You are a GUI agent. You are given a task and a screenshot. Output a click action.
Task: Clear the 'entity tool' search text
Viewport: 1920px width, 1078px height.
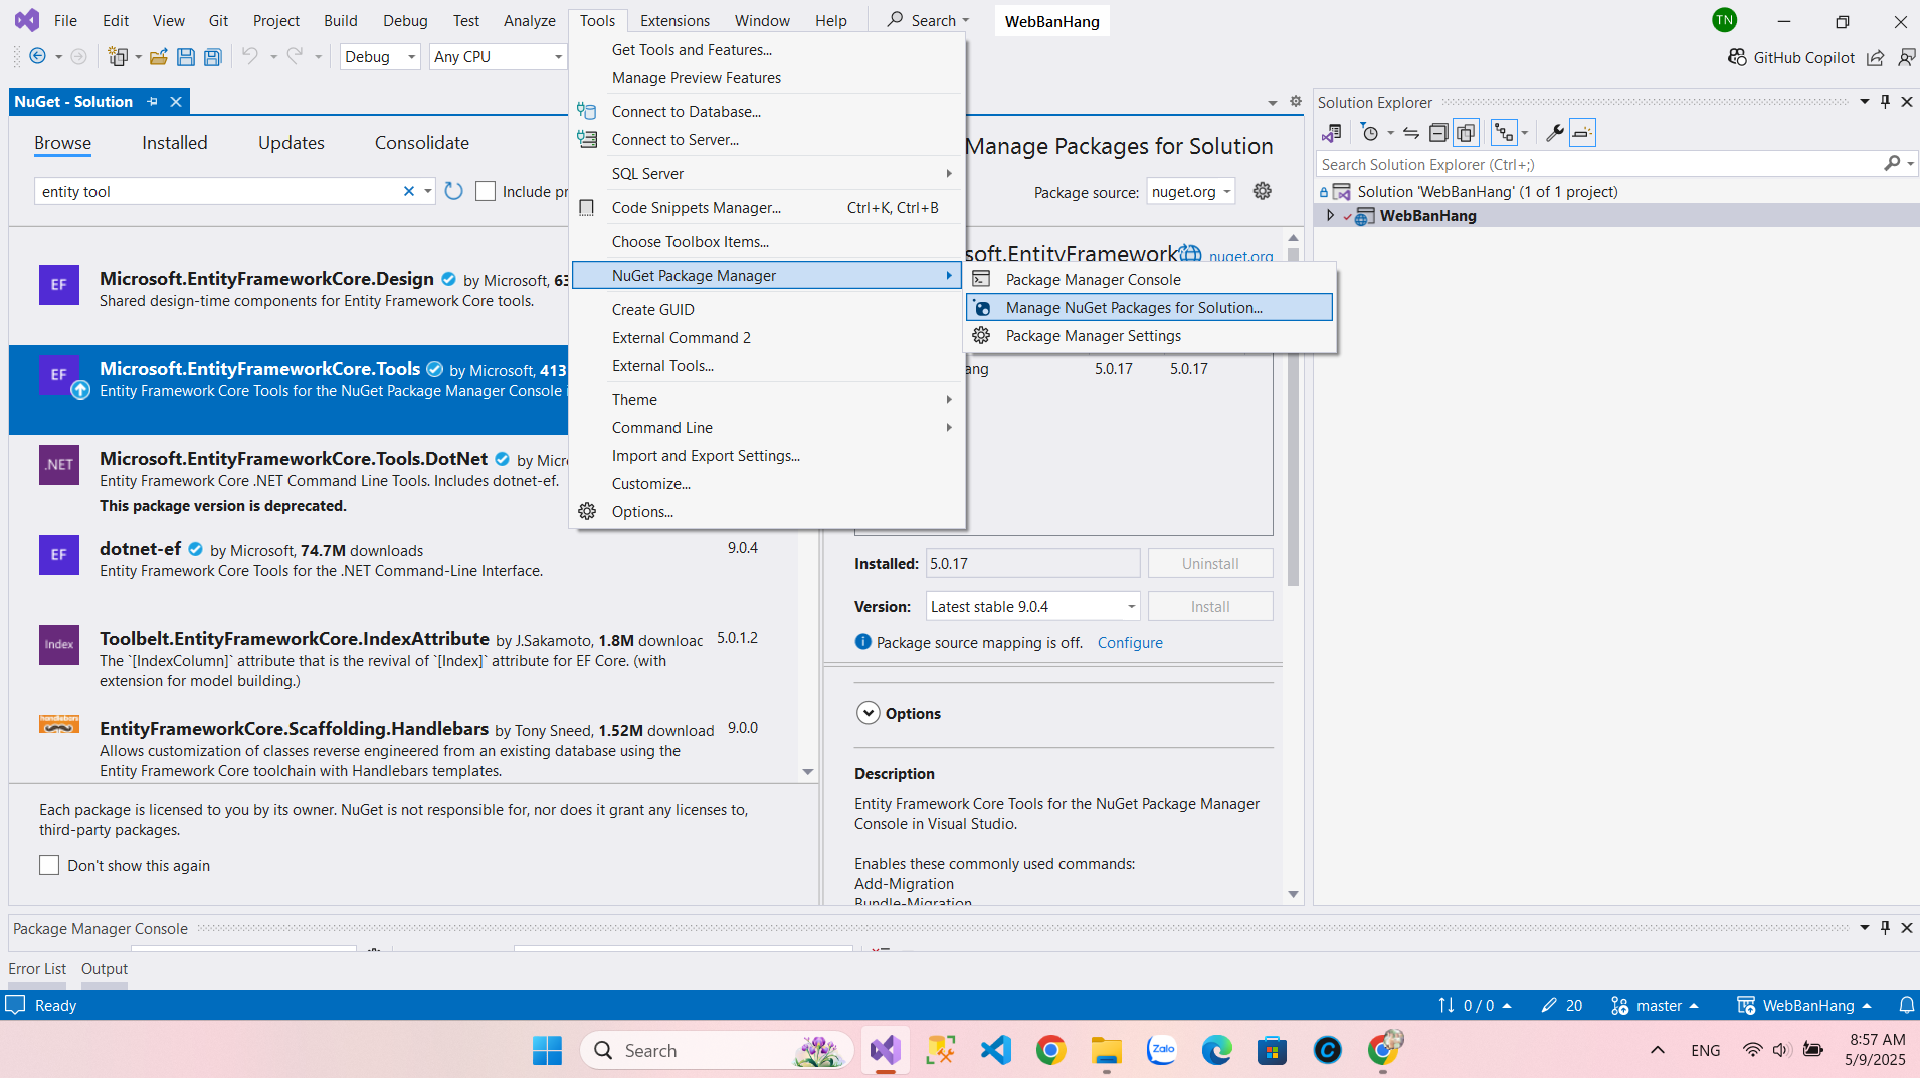[x=408, y=191]
